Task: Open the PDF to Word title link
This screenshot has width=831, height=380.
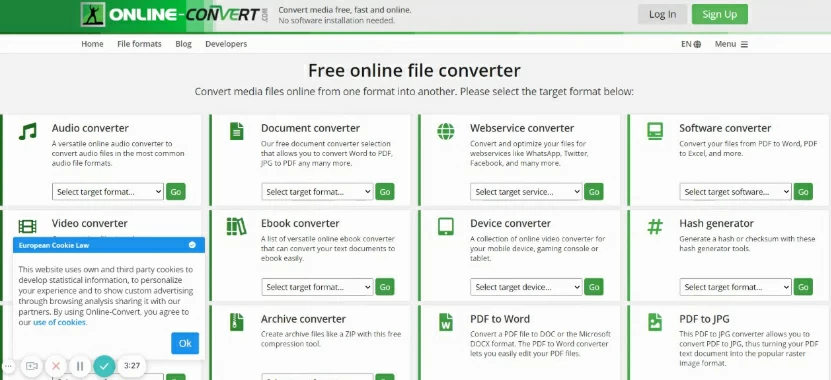Action: click(500, 319)
